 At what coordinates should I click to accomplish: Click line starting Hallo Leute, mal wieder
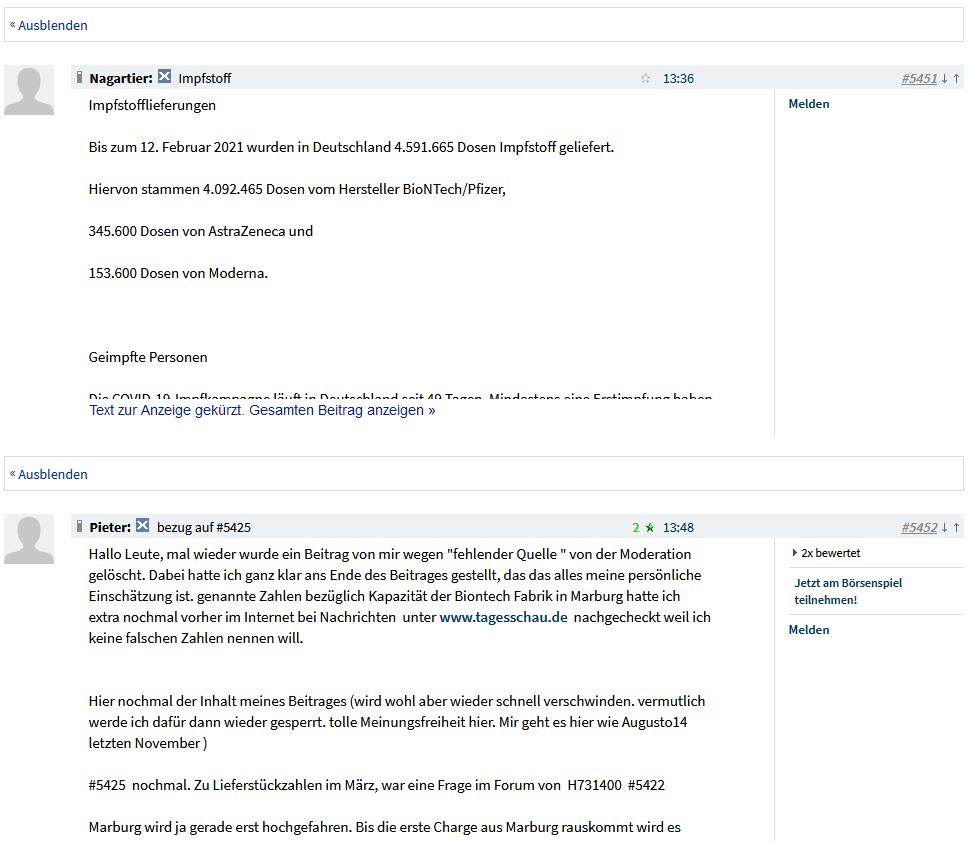390,554
